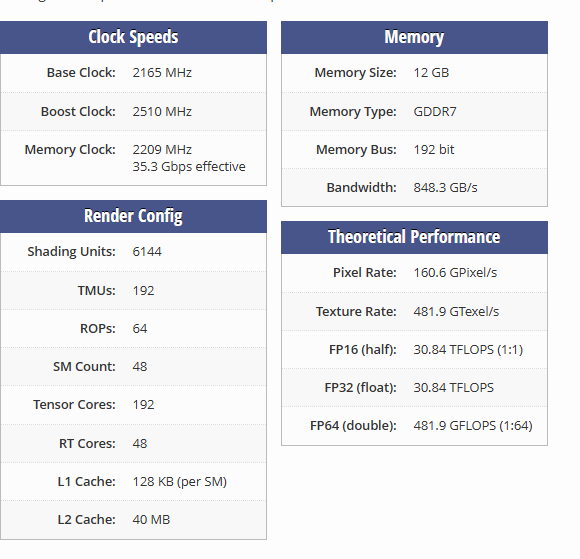
Task: Click the Pixel Rate 160.6 GPixel/s value
Action: (455, 273)
